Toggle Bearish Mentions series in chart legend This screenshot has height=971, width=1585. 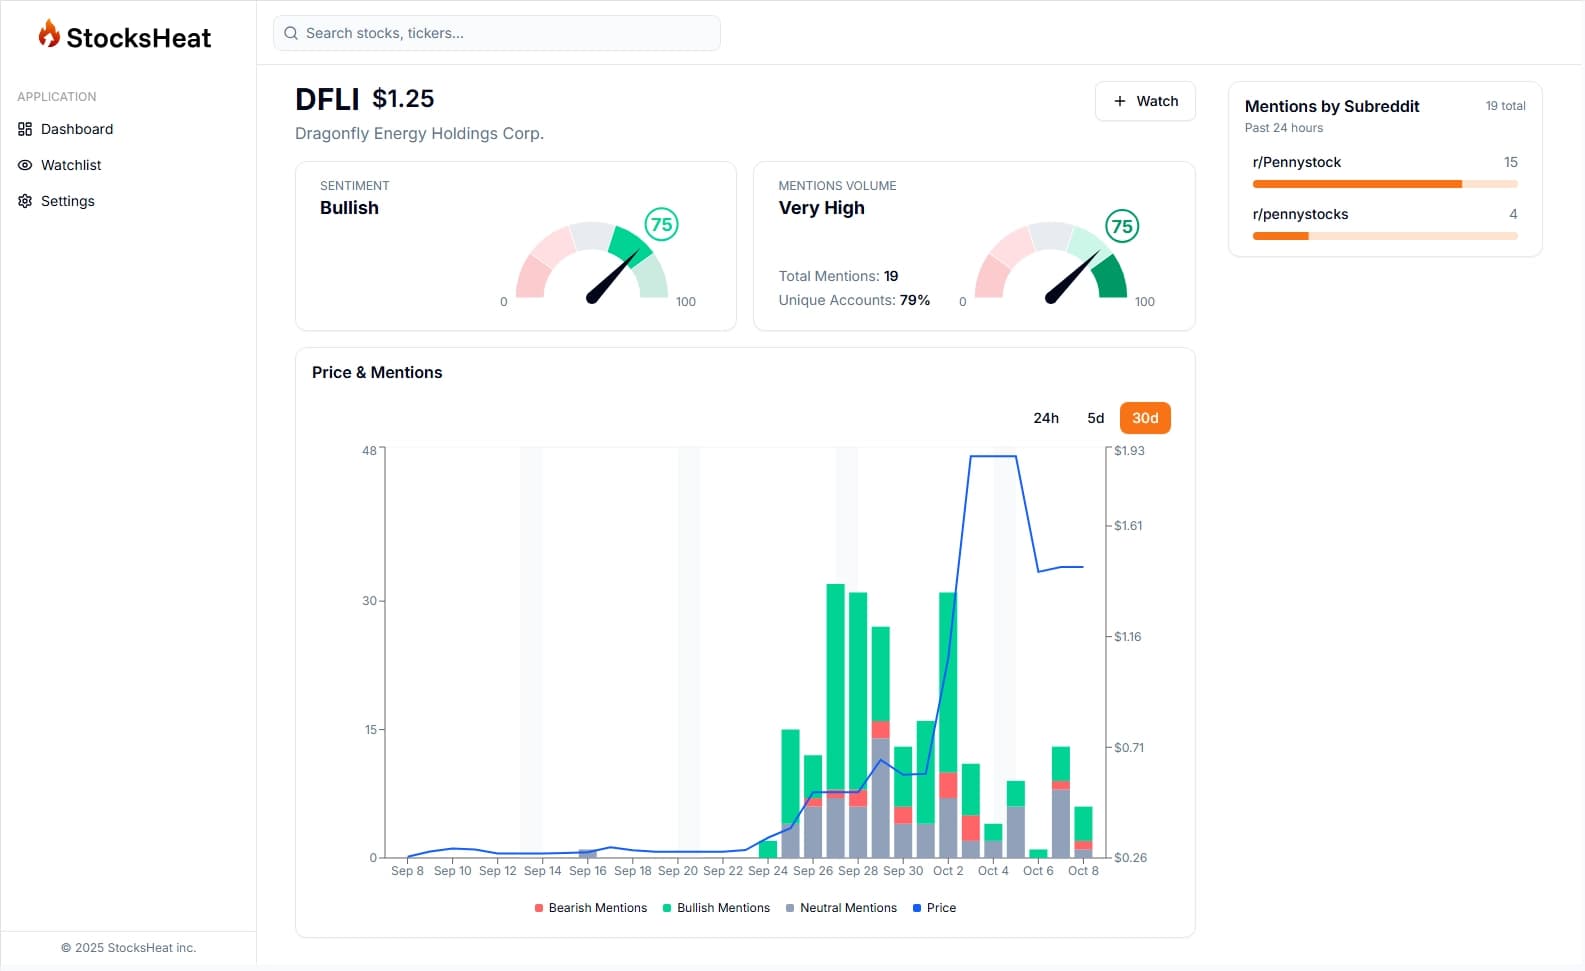(590, 908)
